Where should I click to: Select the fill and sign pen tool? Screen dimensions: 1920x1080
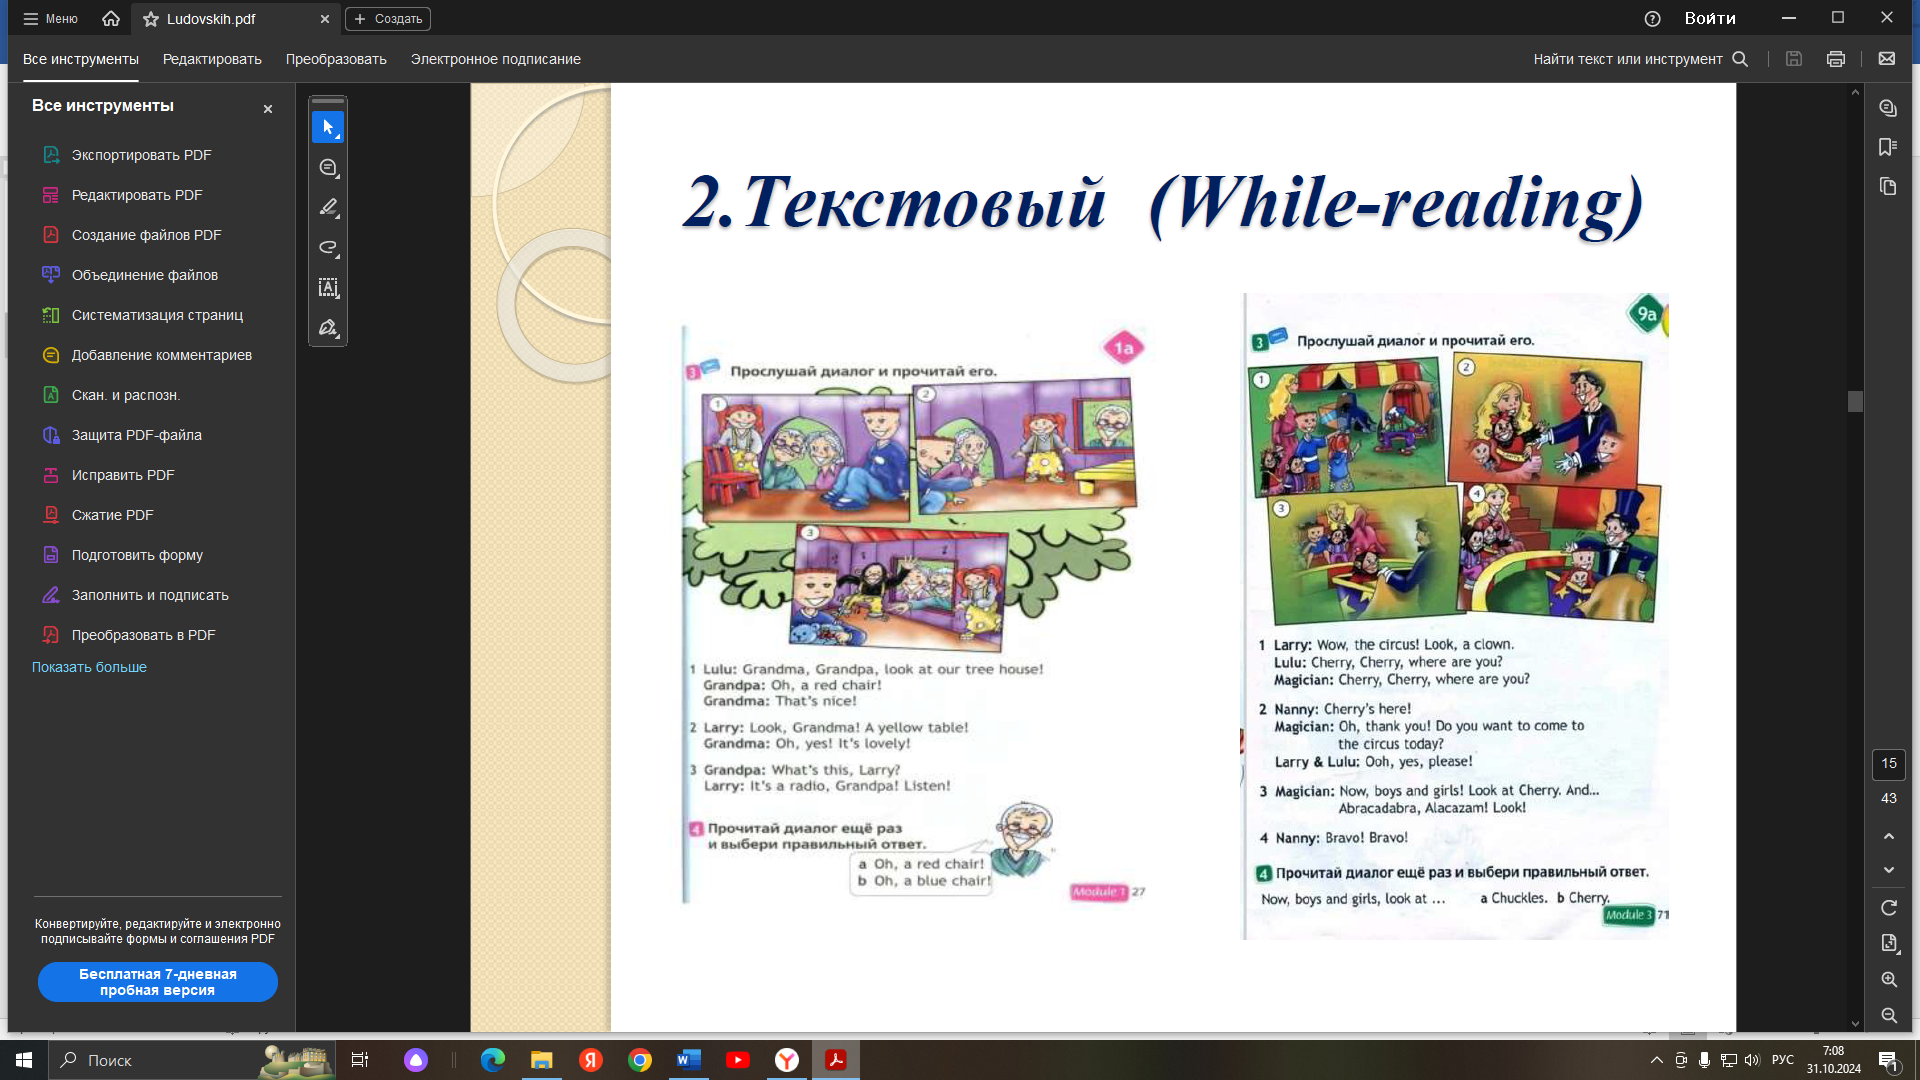pos(328,328)
